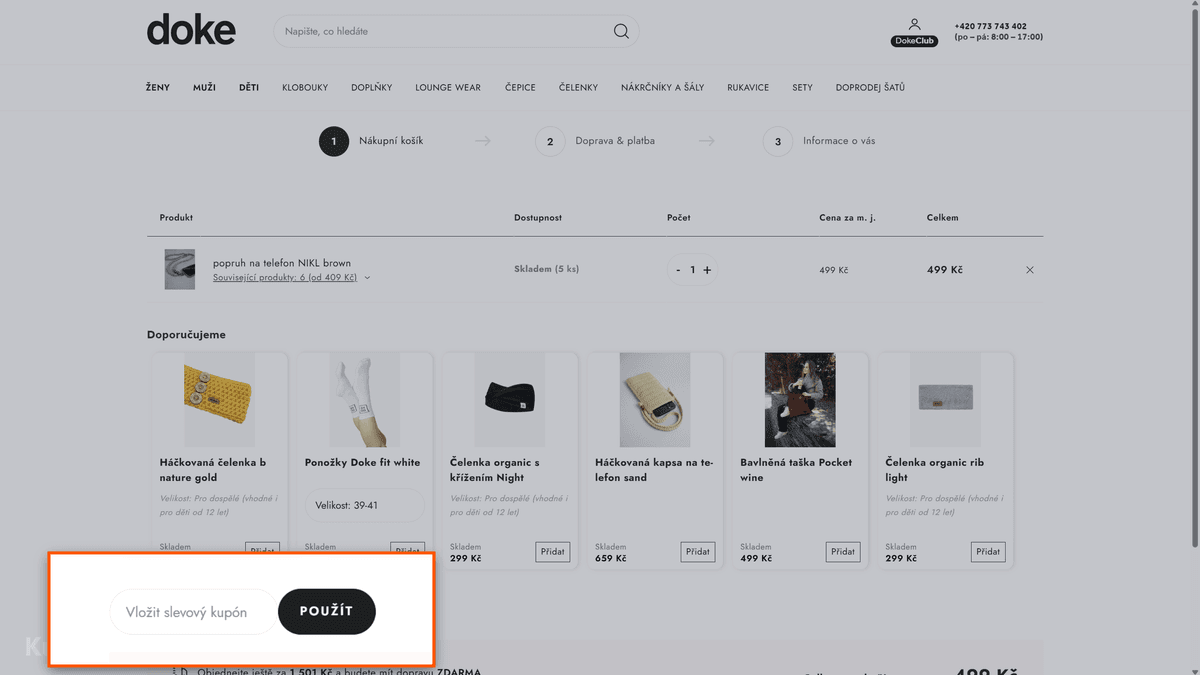Viewport: 1200px width, 675px height.
Task: Increase quantity with the plus button
Action: click(707, 270)
